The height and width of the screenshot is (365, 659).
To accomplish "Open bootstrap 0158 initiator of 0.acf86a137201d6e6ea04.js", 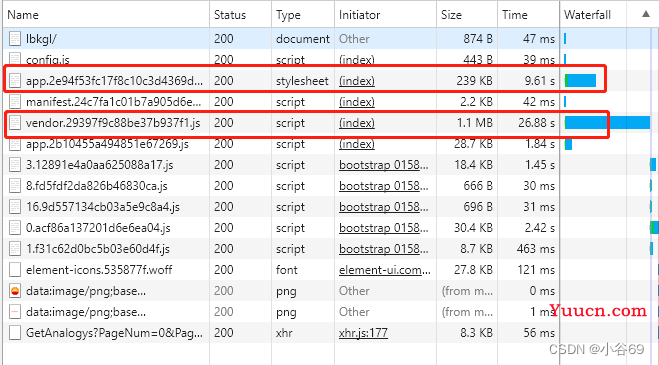I will click(384, 228).
